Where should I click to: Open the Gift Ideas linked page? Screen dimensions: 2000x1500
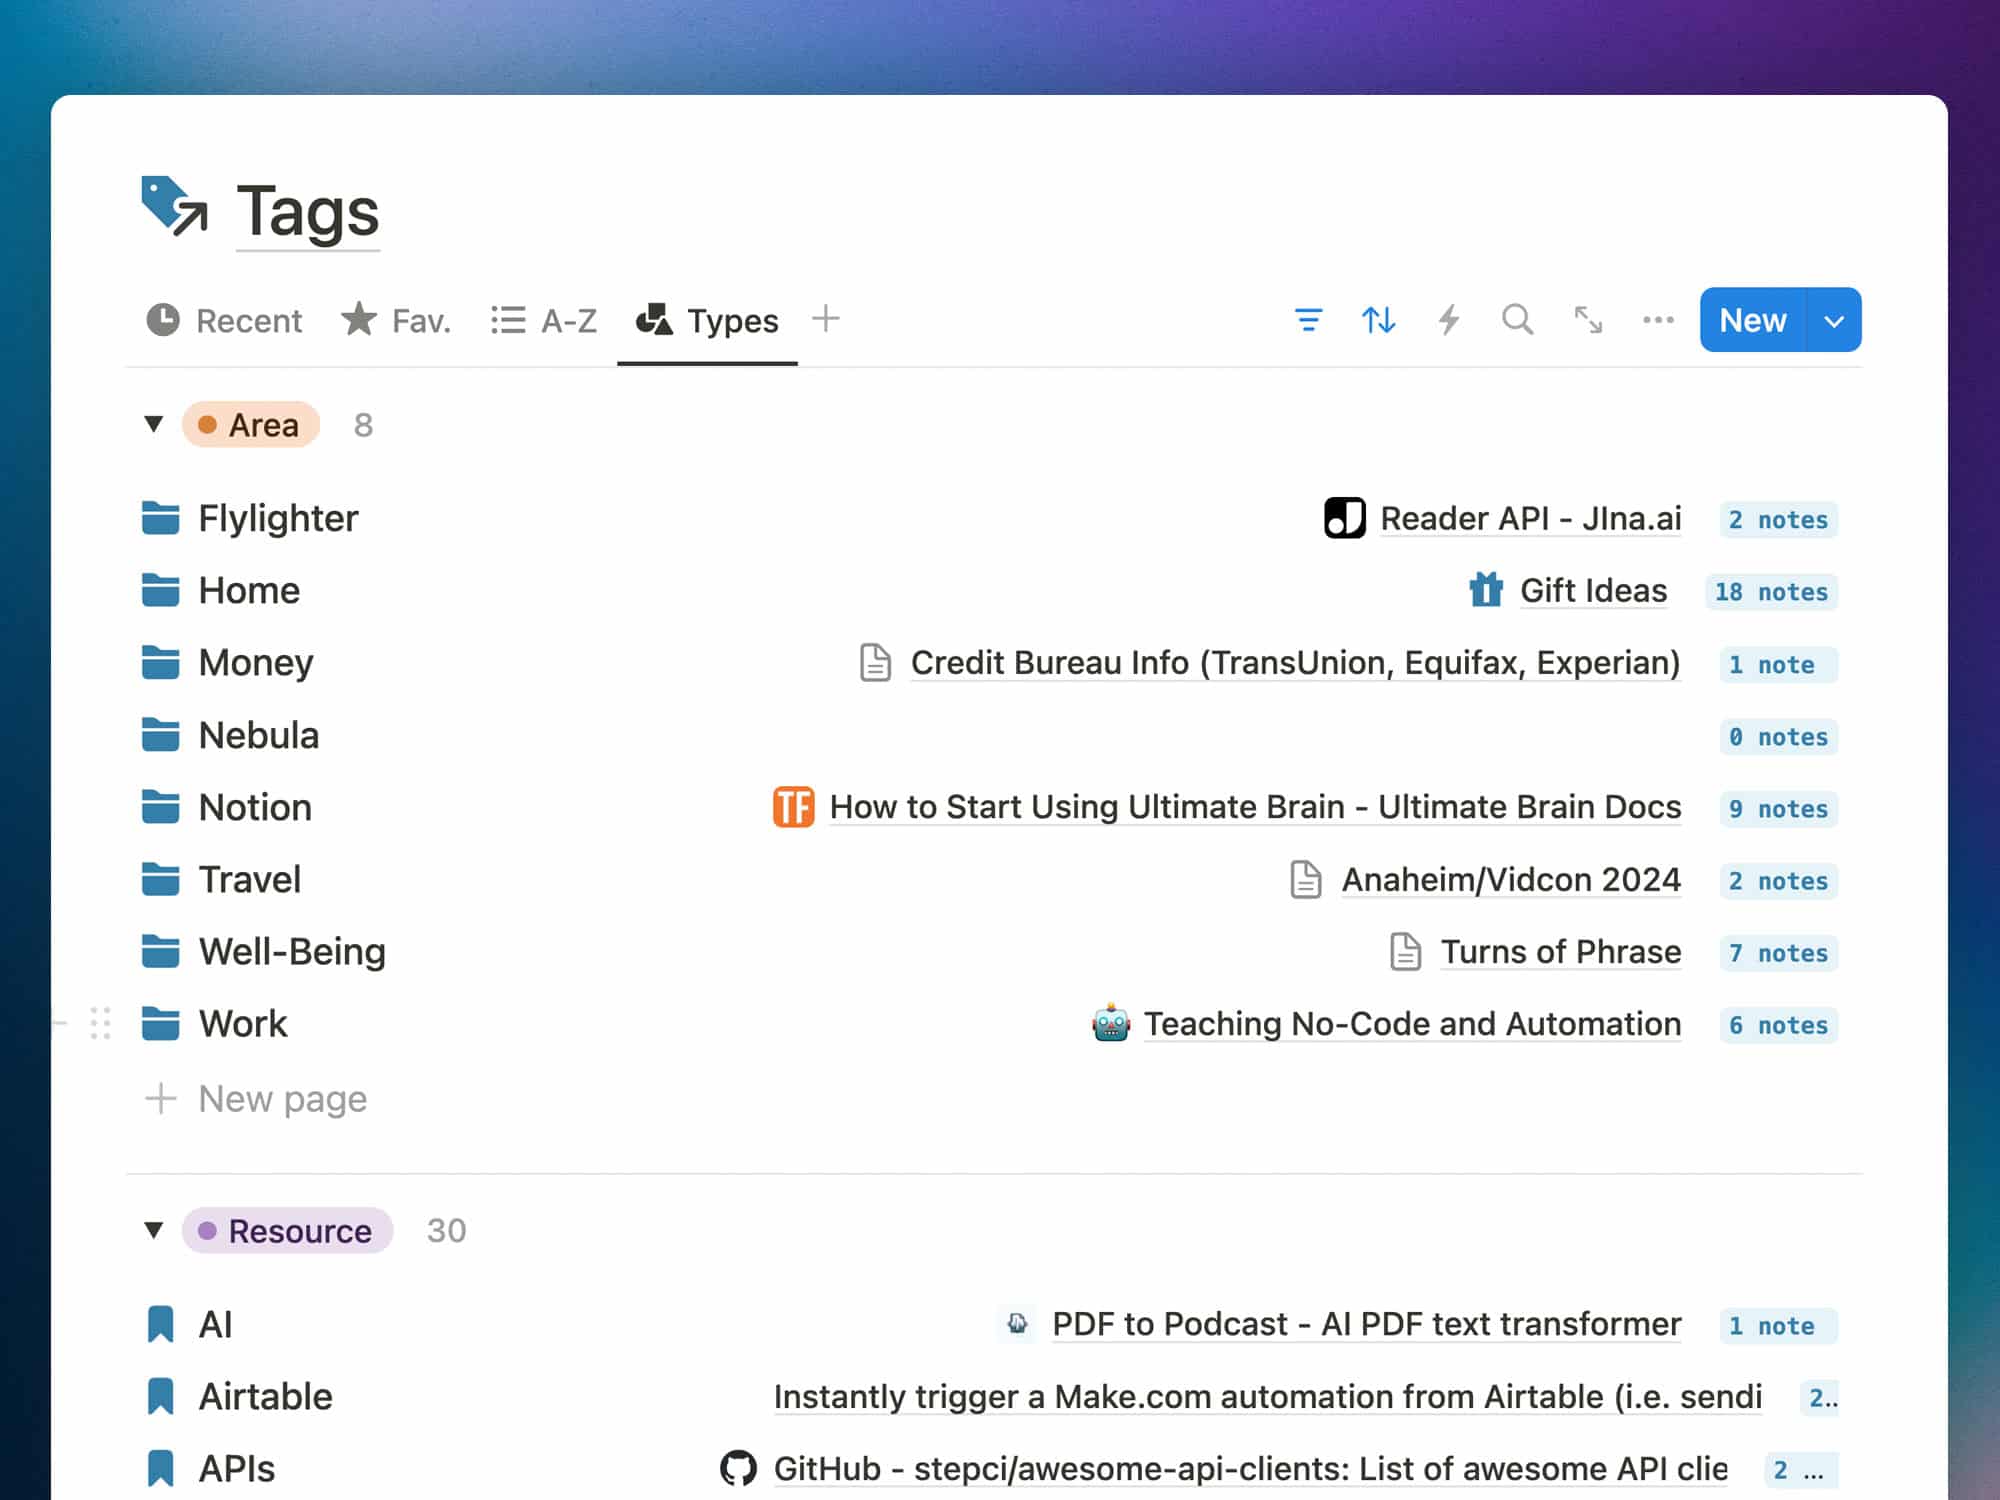pyautogui.click(x=1592, y=591)
